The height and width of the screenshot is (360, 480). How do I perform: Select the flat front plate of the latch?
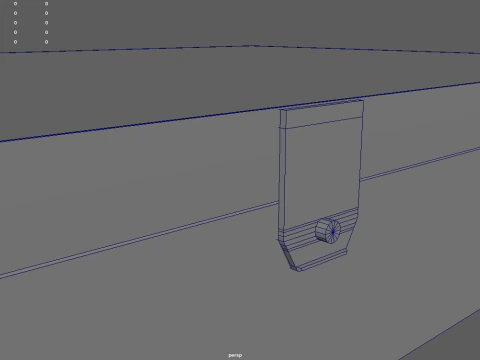(x=322, y=173)
